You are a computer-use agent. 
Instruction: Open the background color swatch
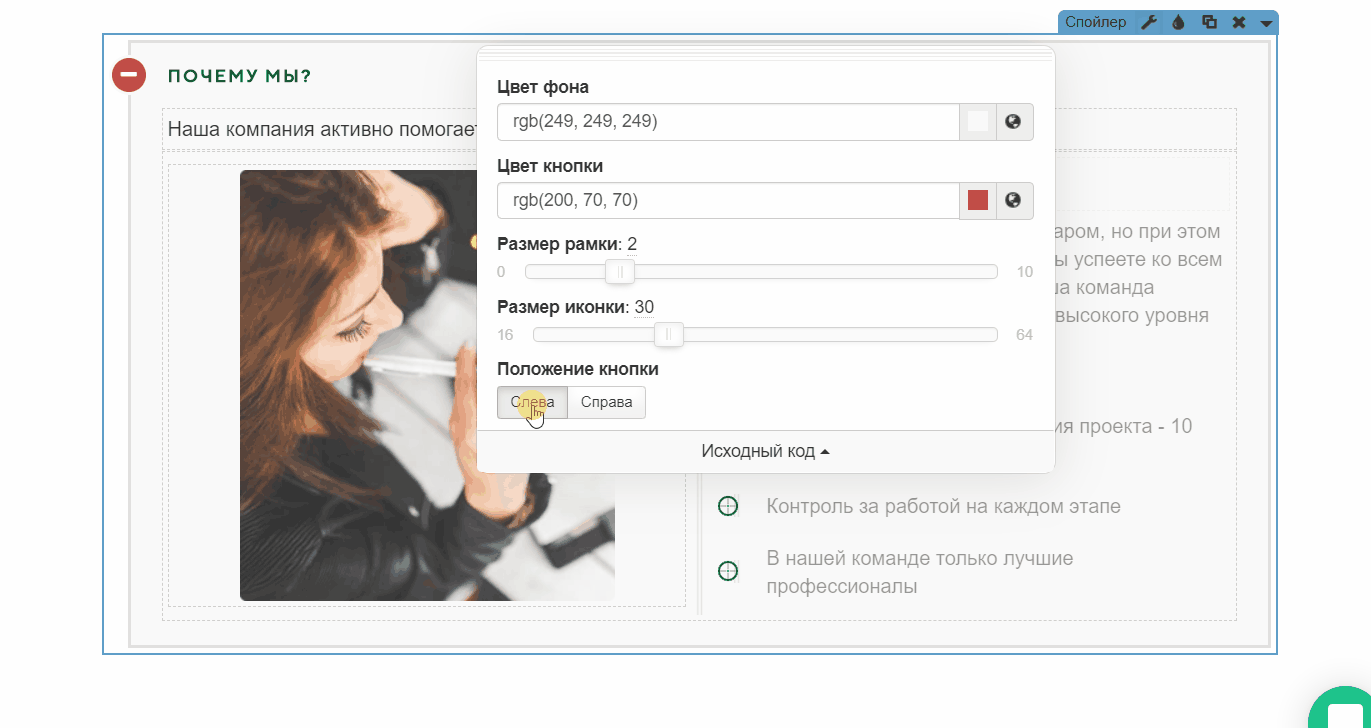978,122
